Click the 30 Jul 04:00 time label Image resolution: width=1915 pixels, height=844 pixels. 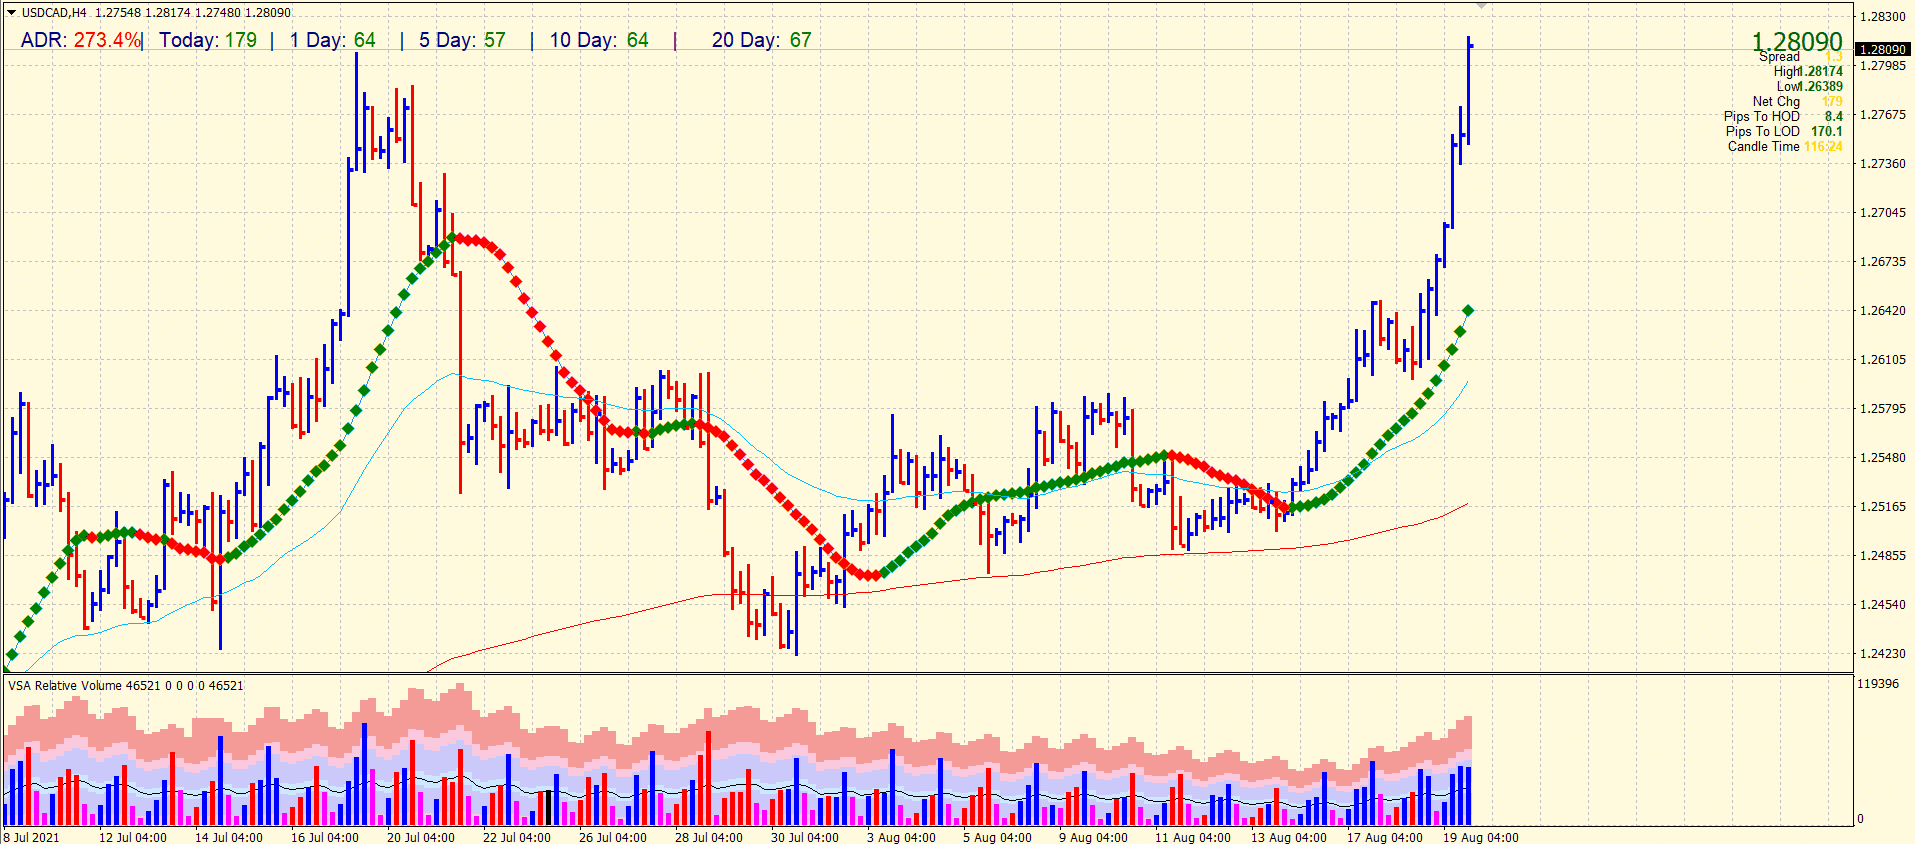805,837
